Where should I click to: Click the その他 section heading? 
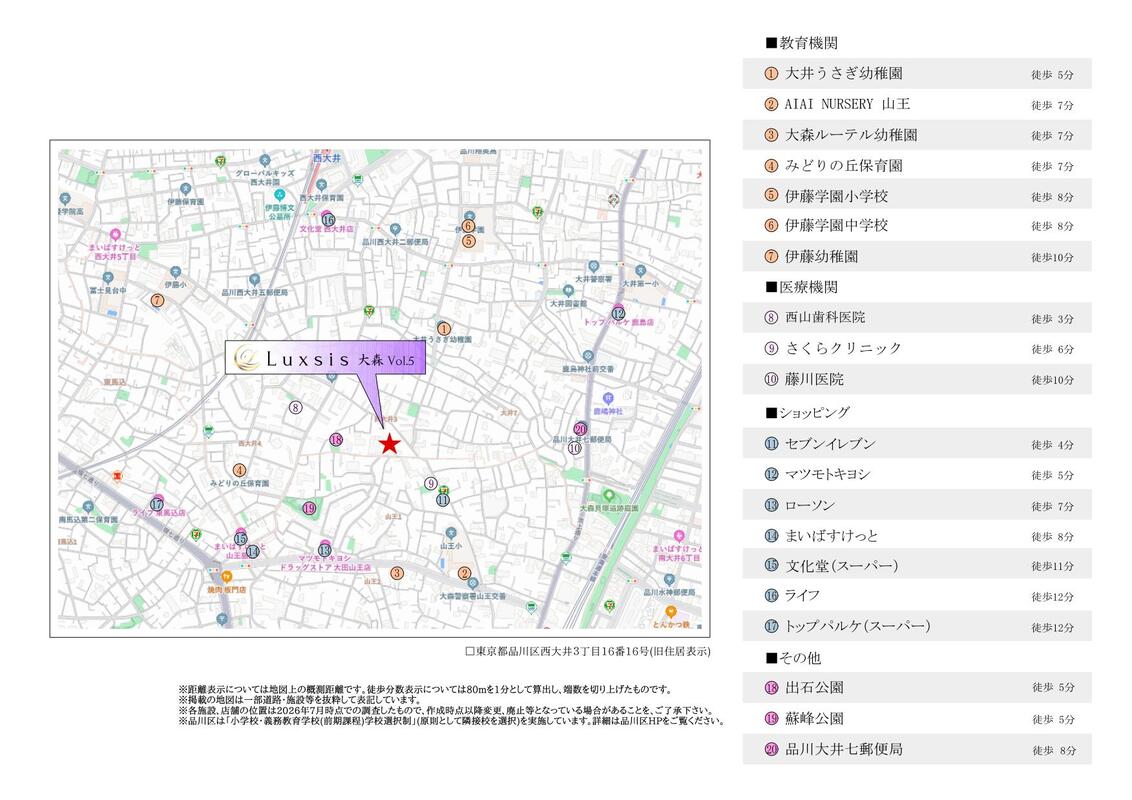793,658
